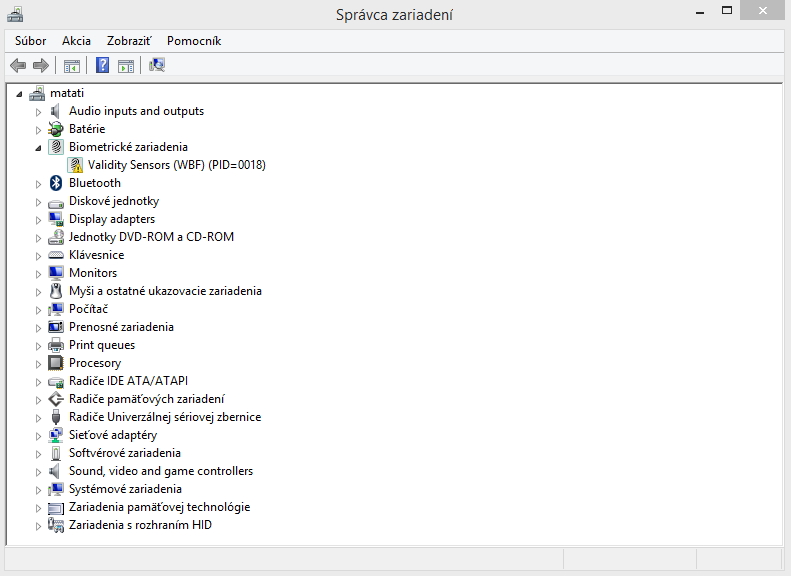The image size is (791, 576).
Task: Expand the Audio inputs and outputs node
Action: click(38, 112)
